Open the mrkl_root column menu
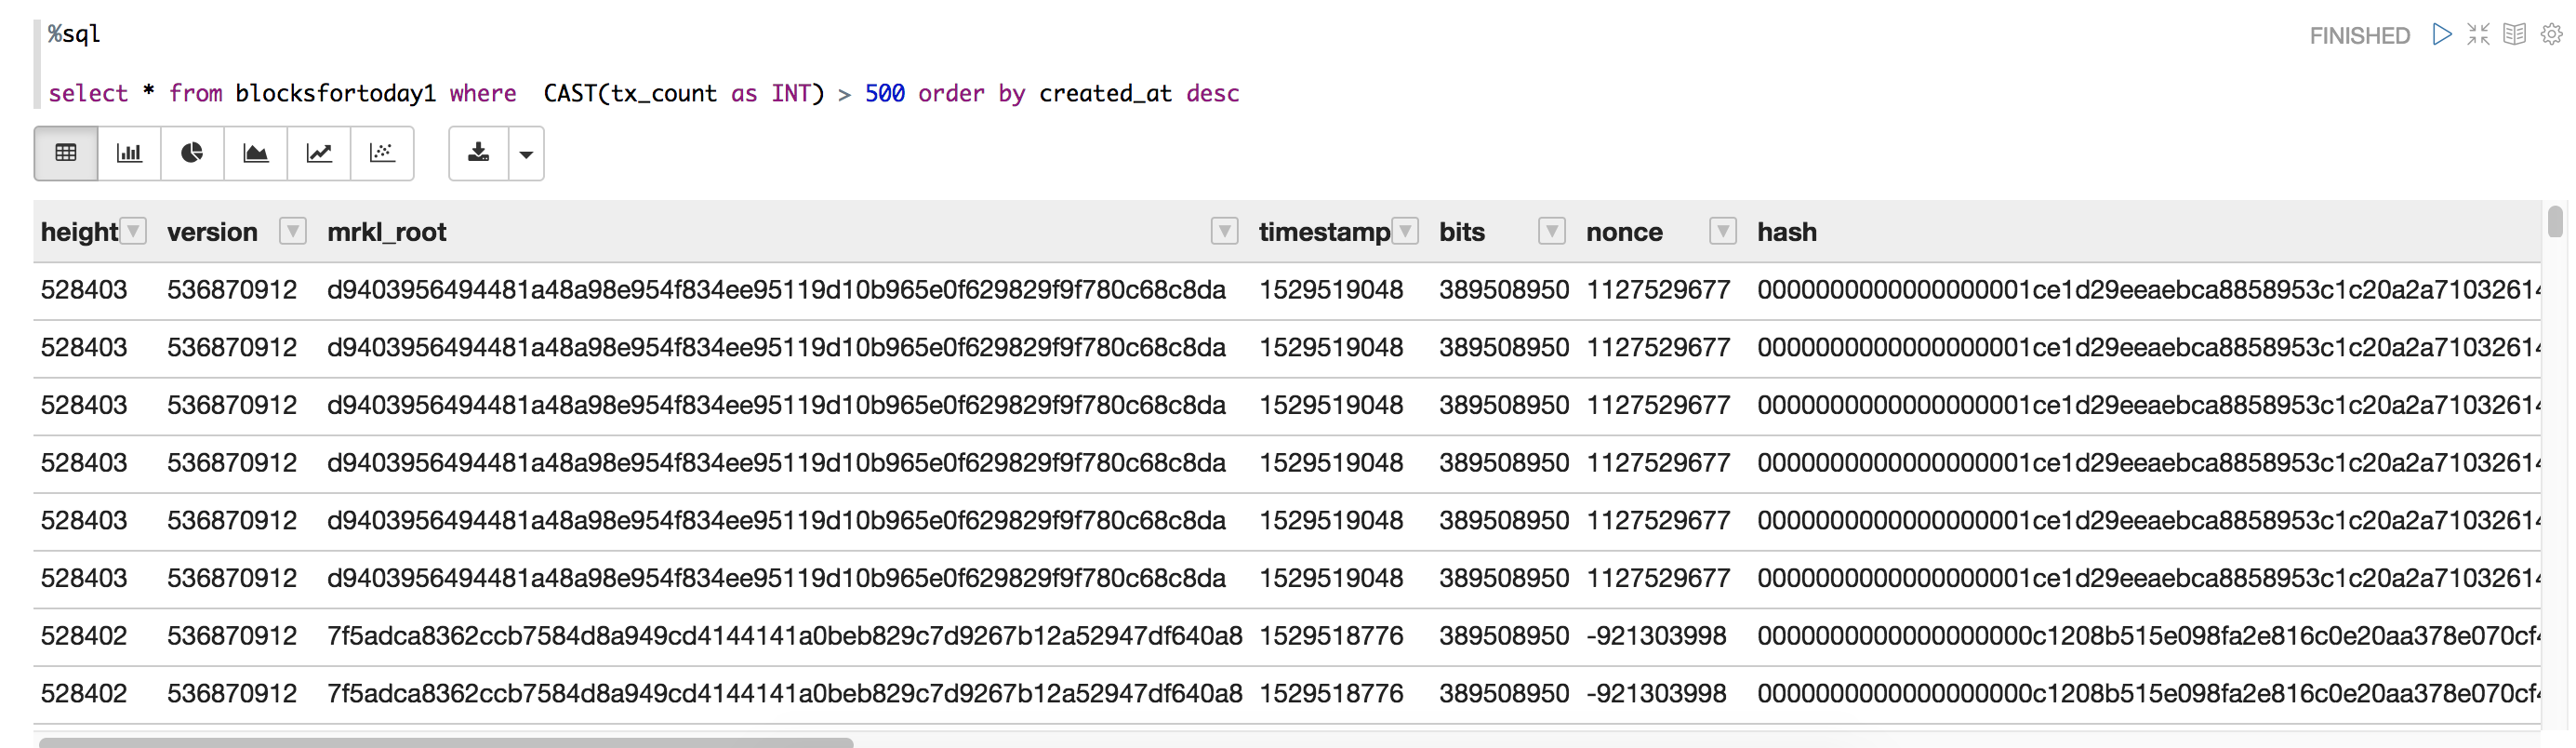The height and width of the screenshot is (748, 2576). (x=1224, y=232)
